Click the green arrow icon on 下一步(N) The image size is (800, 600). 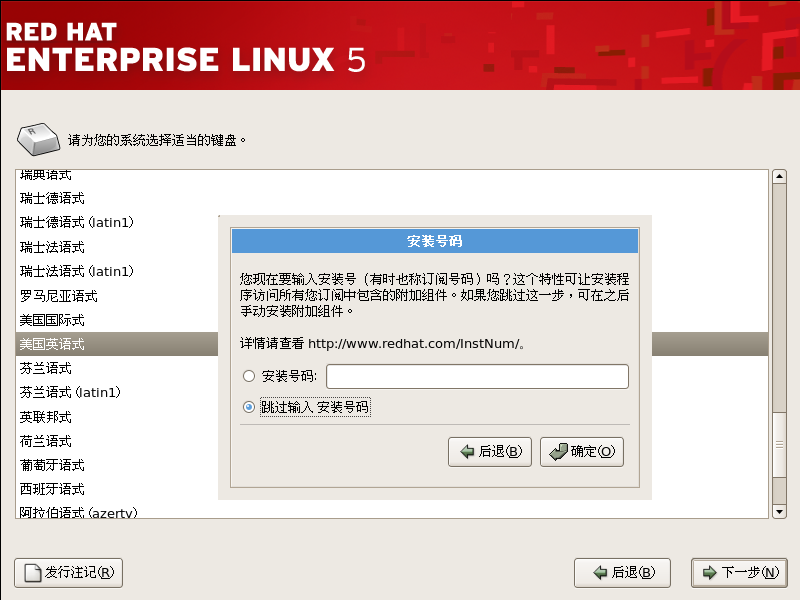(x=710, y=572)
